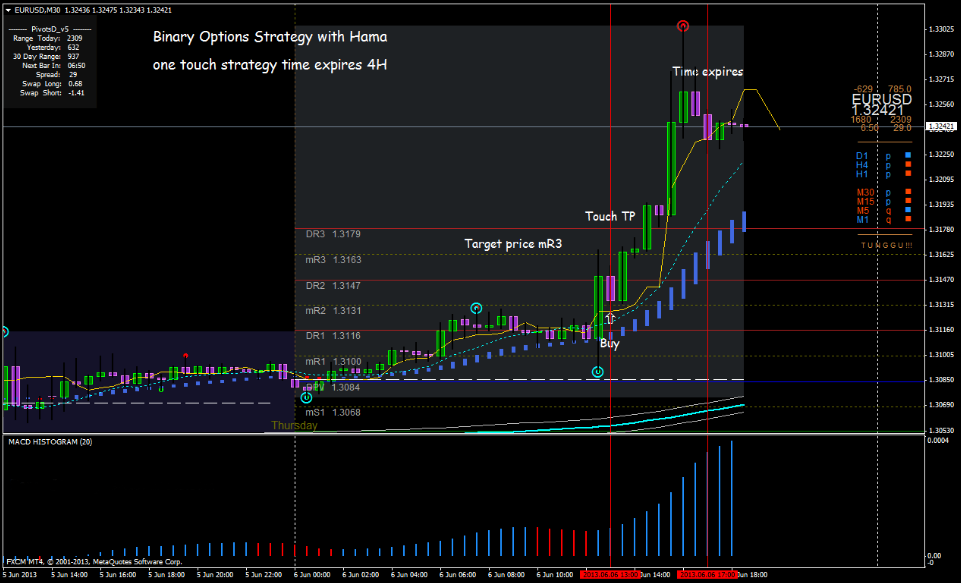The width and height of the screenshot is (961, 583).
Task: Click the M1 row orange signal square
Action: point(908,219)
